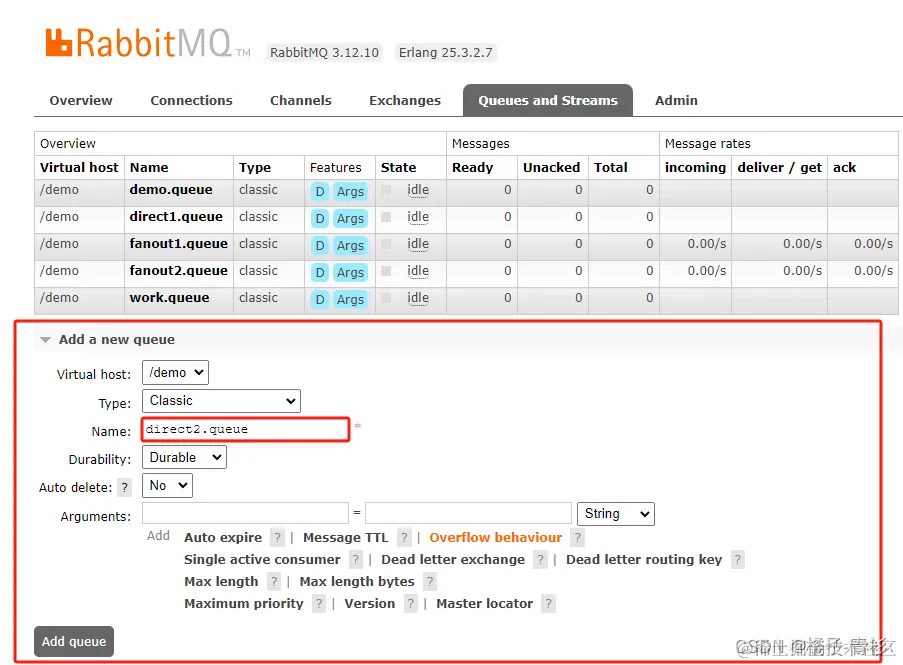Image resolution: width=903 pixels, height=665 pixels.
Task: Collapse the Add a new queue section
Action: (45, 340)
